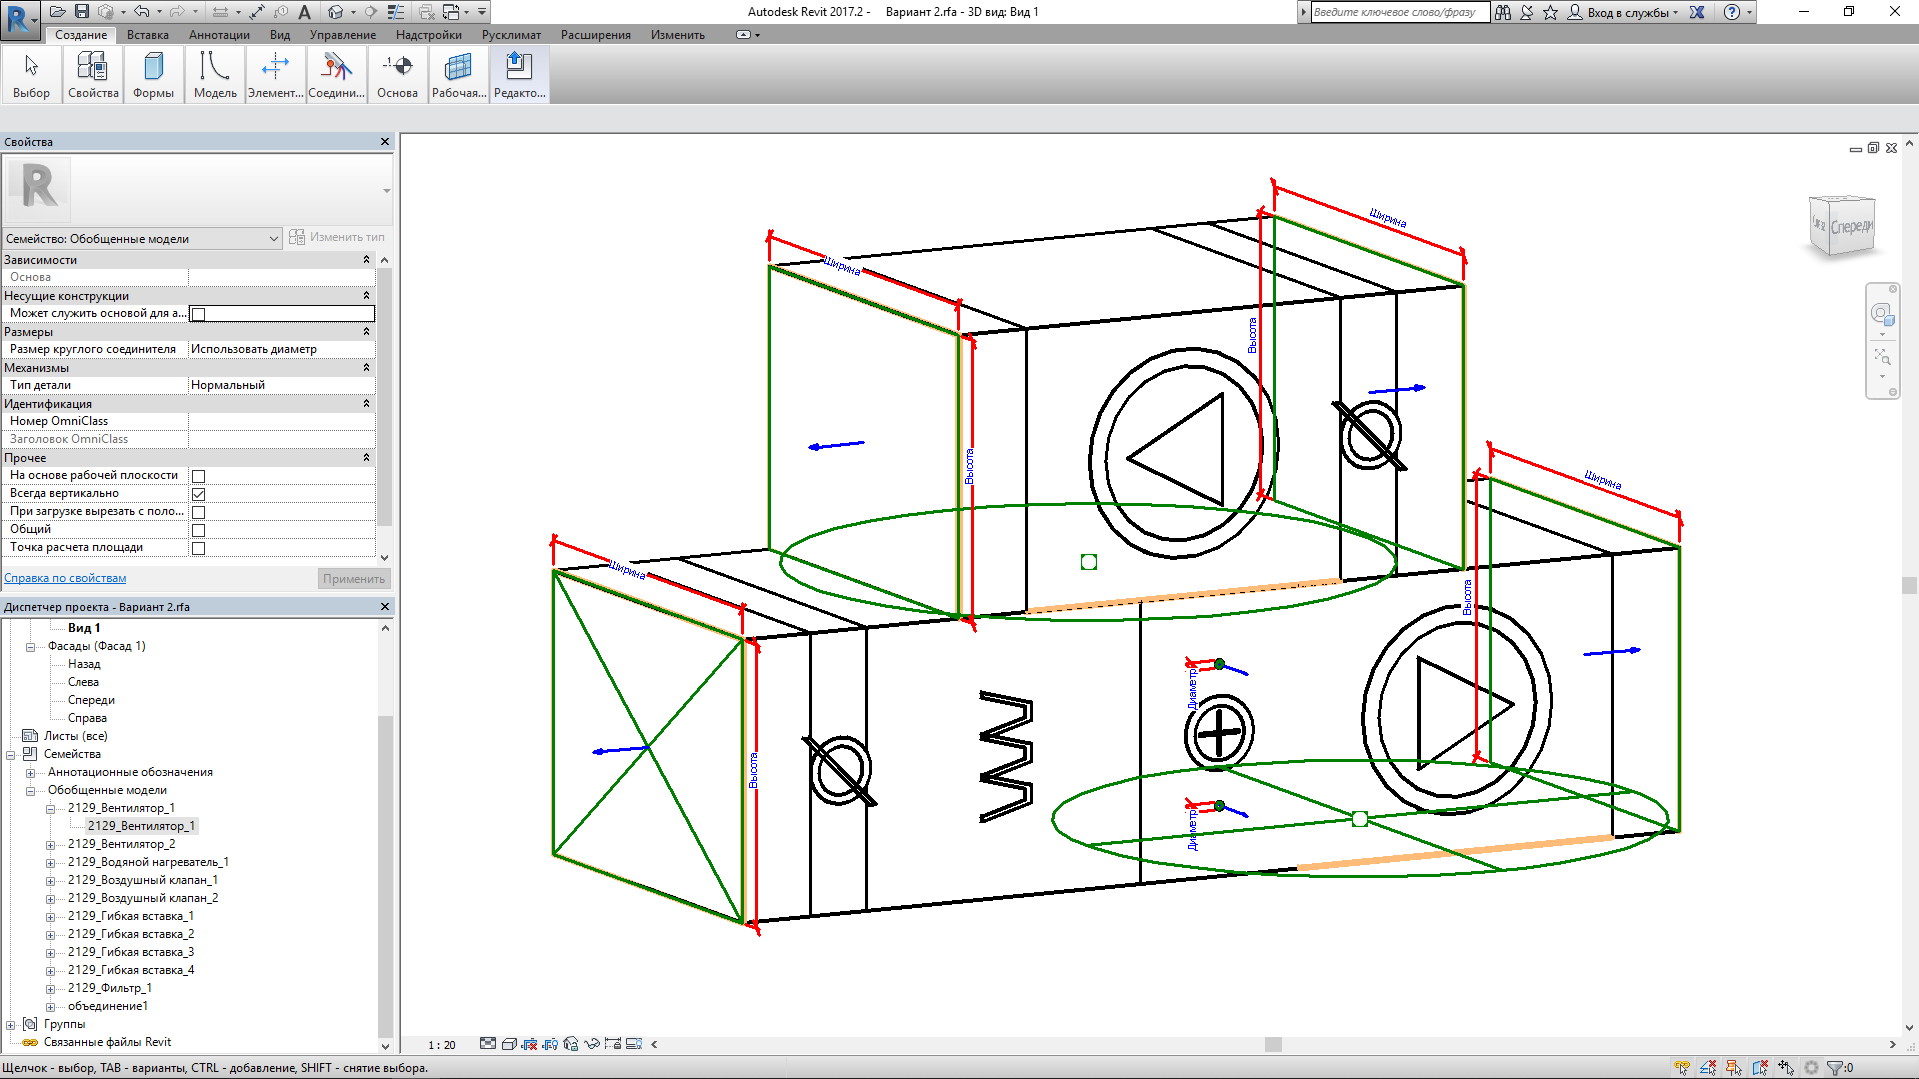Open the navigation wheel in the navigation bar

tap(1881, 315)
